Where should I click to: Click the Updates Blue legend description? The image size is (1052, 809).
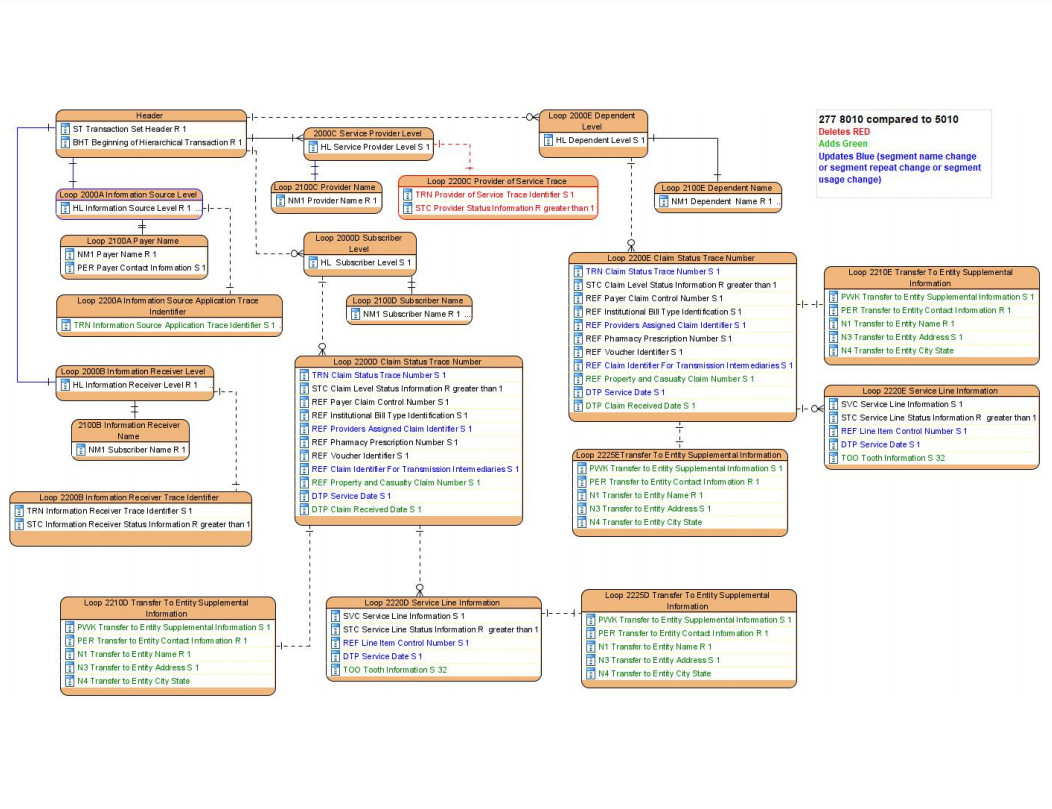tap(899, 168)
